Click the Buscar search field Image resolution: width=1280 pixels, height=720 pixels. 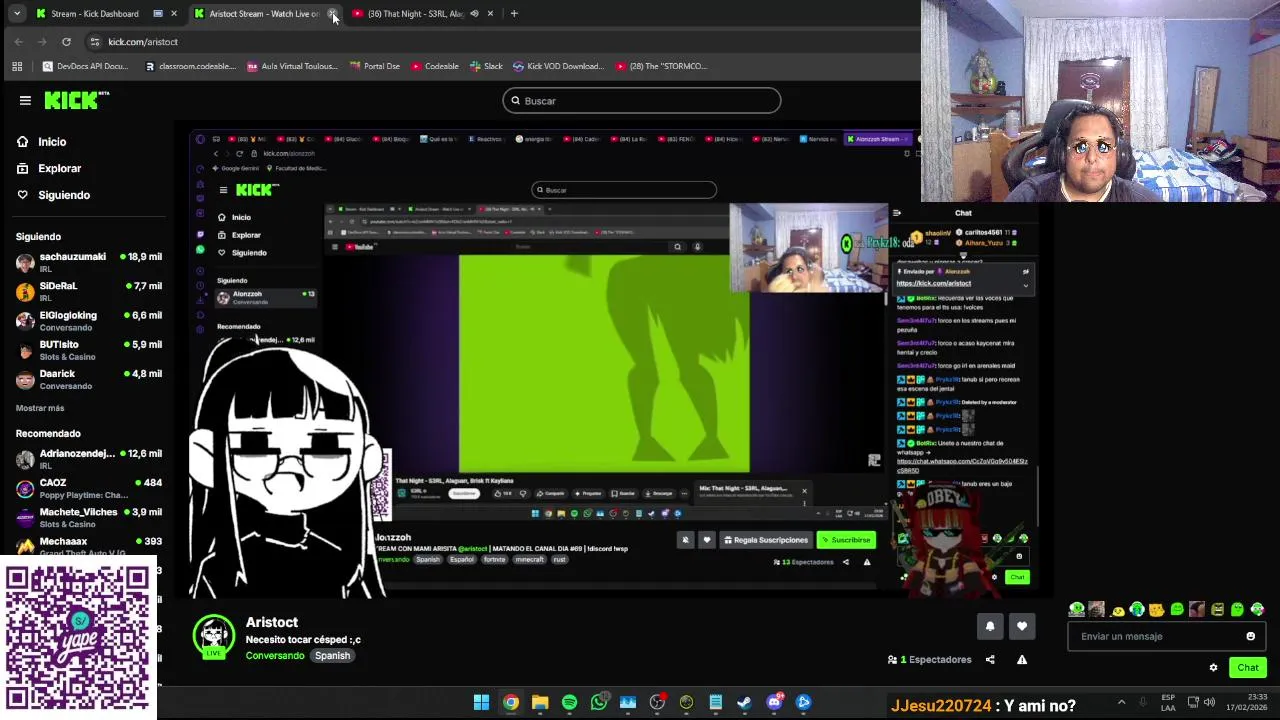click(x=641, y=101)
